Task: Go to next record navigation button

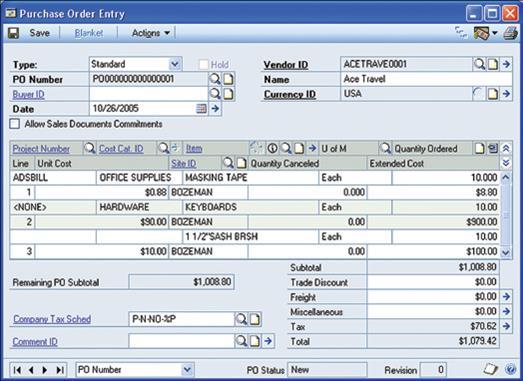Action: pyautogui.click(x=45, y=370)
